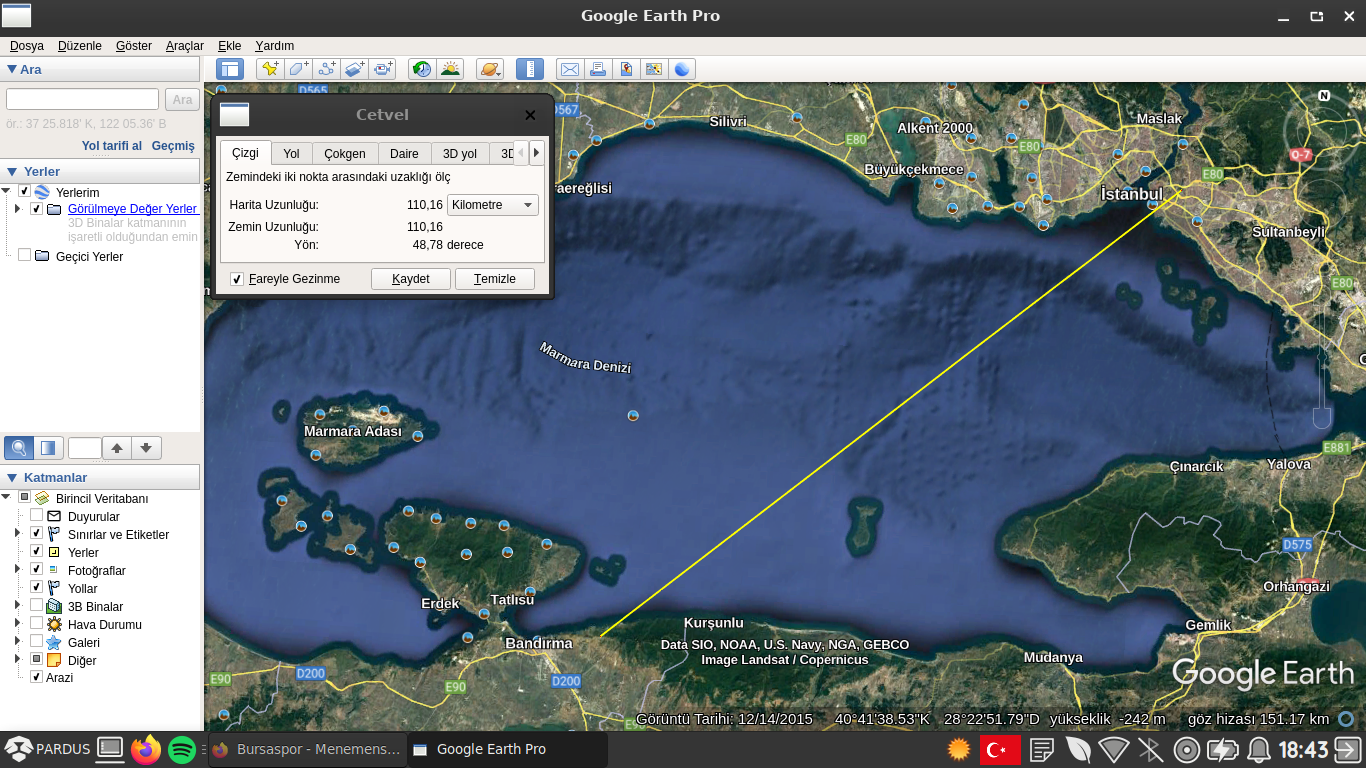Record a tour with the camera icon
The image size is (1366, 768).
[382, 69]
